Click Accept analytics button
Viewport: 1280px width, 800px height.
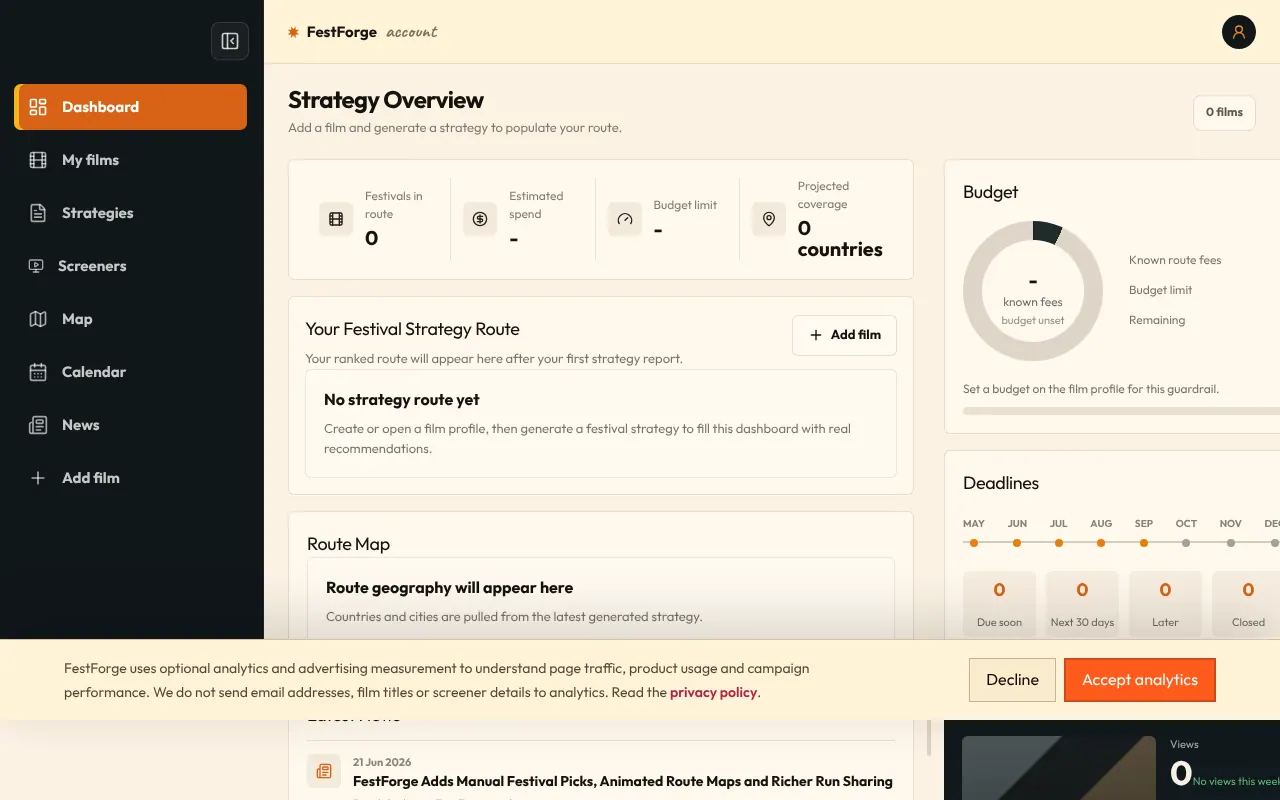pyautogui.click(x=1140, y=680)
